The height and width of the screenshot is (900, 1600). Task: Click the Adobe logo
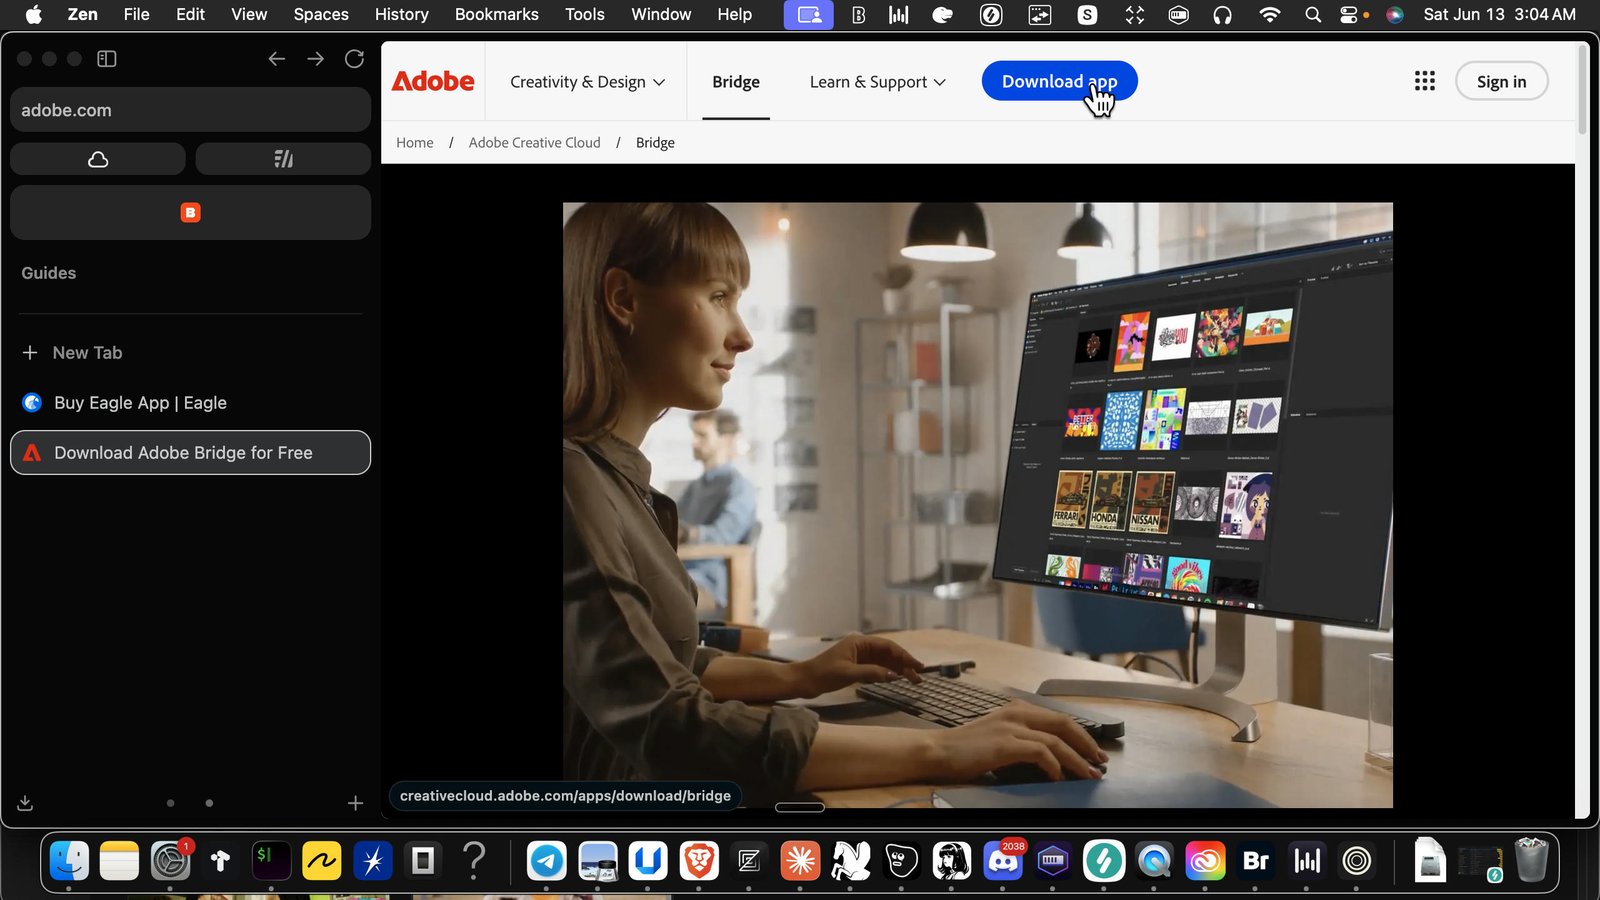(433, 81)
